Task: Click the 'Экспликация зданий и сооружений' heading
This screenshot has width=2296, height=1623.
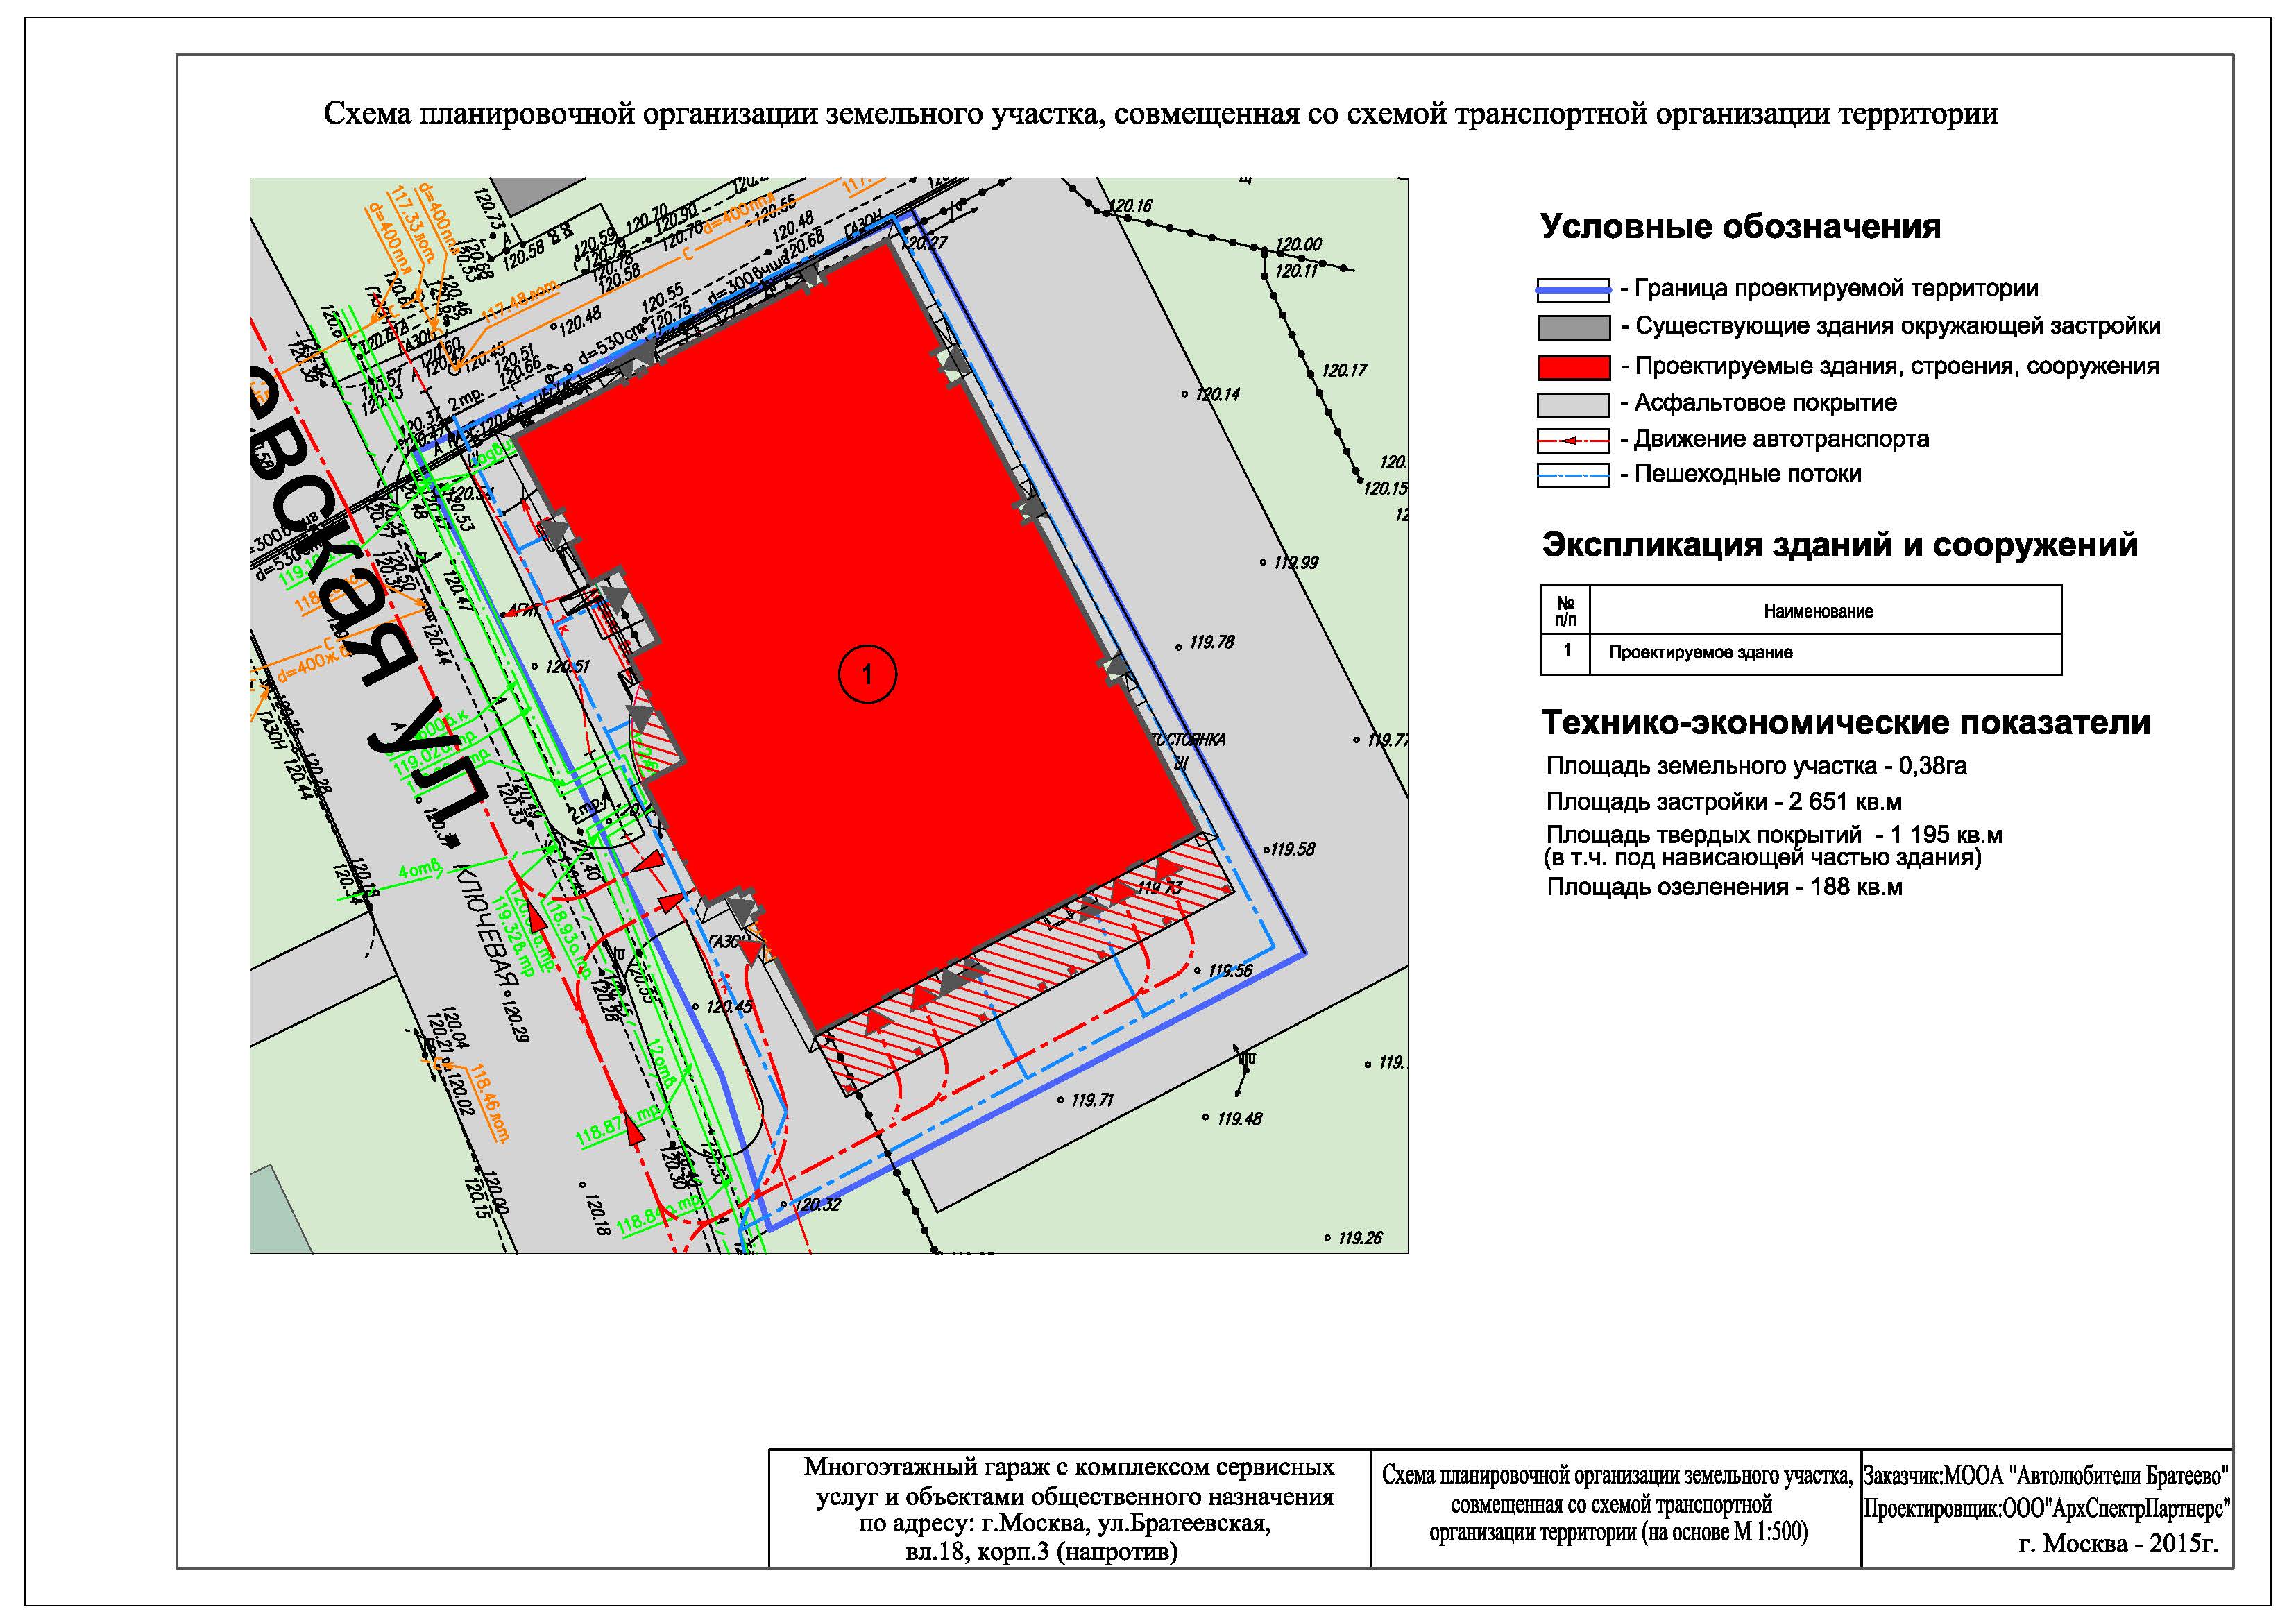Action: click(1839, 545)
